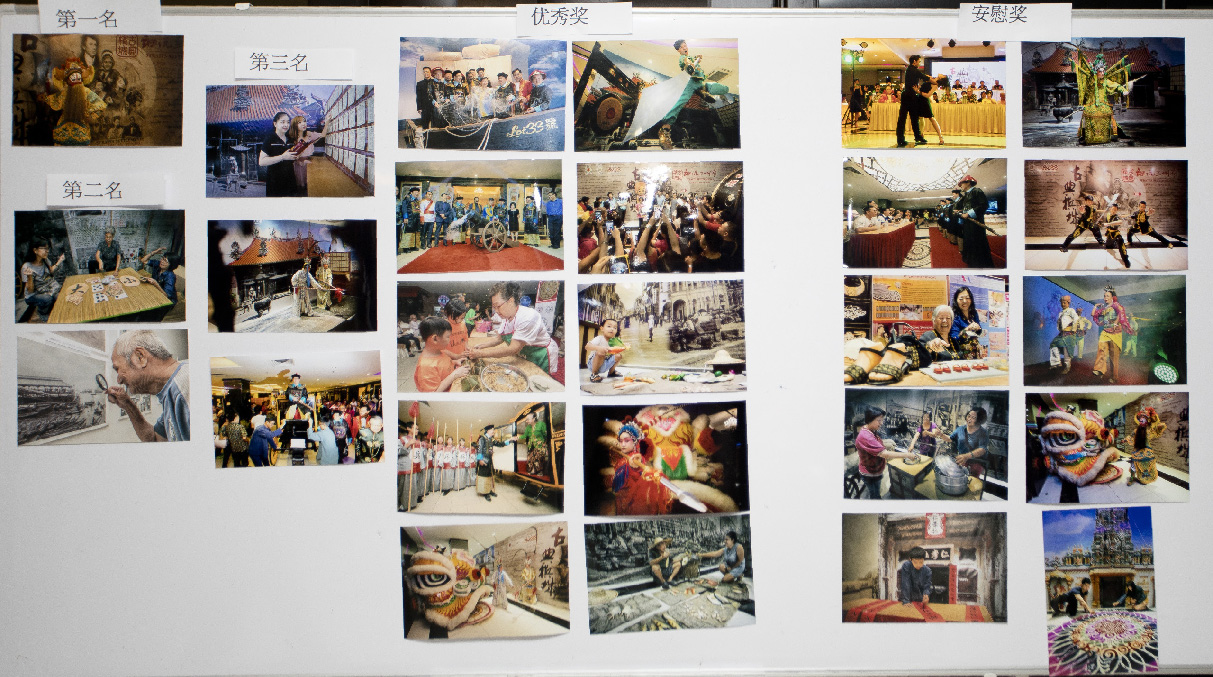Screen dimensions: 1213x677
Task: Open the leaping performer in teal costume photo
Action: coord(657,95)
